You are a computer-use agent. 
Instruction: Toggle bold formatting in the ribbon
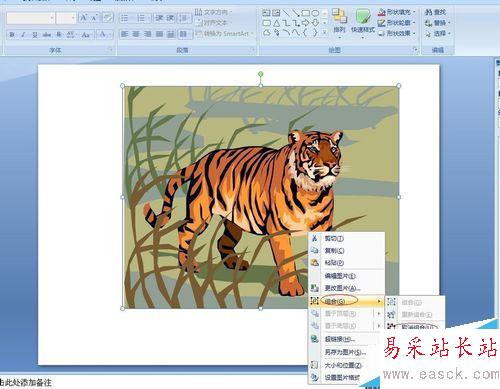click(12, 35)
